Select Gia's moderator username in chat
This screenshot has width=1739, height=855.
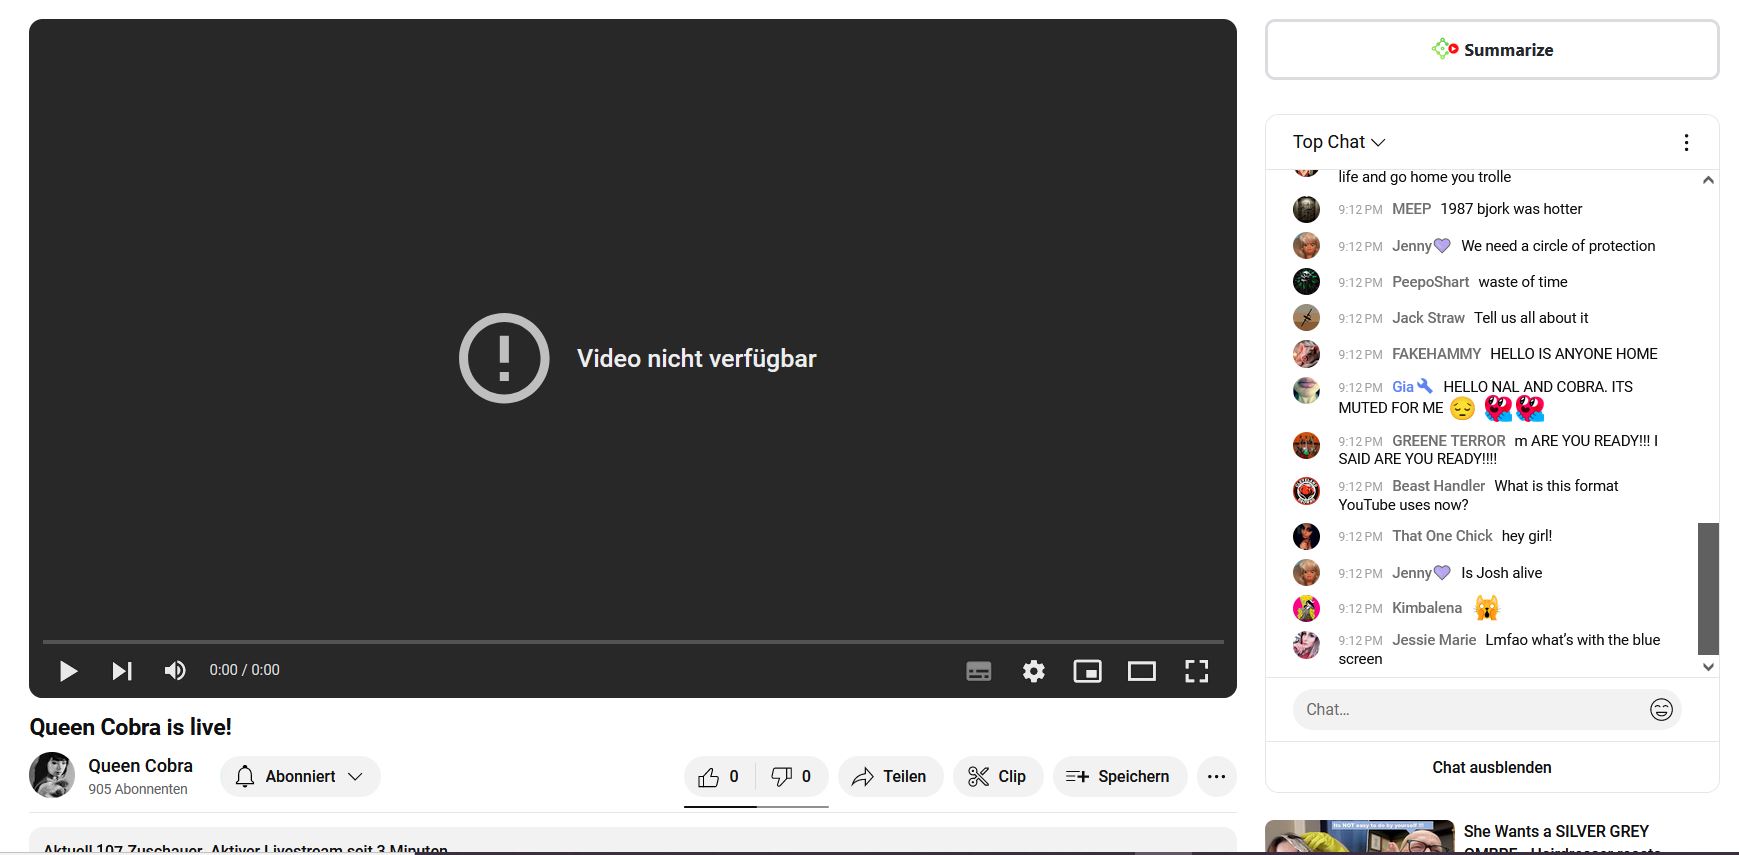pyautogui.click(x=1403, y=387)
